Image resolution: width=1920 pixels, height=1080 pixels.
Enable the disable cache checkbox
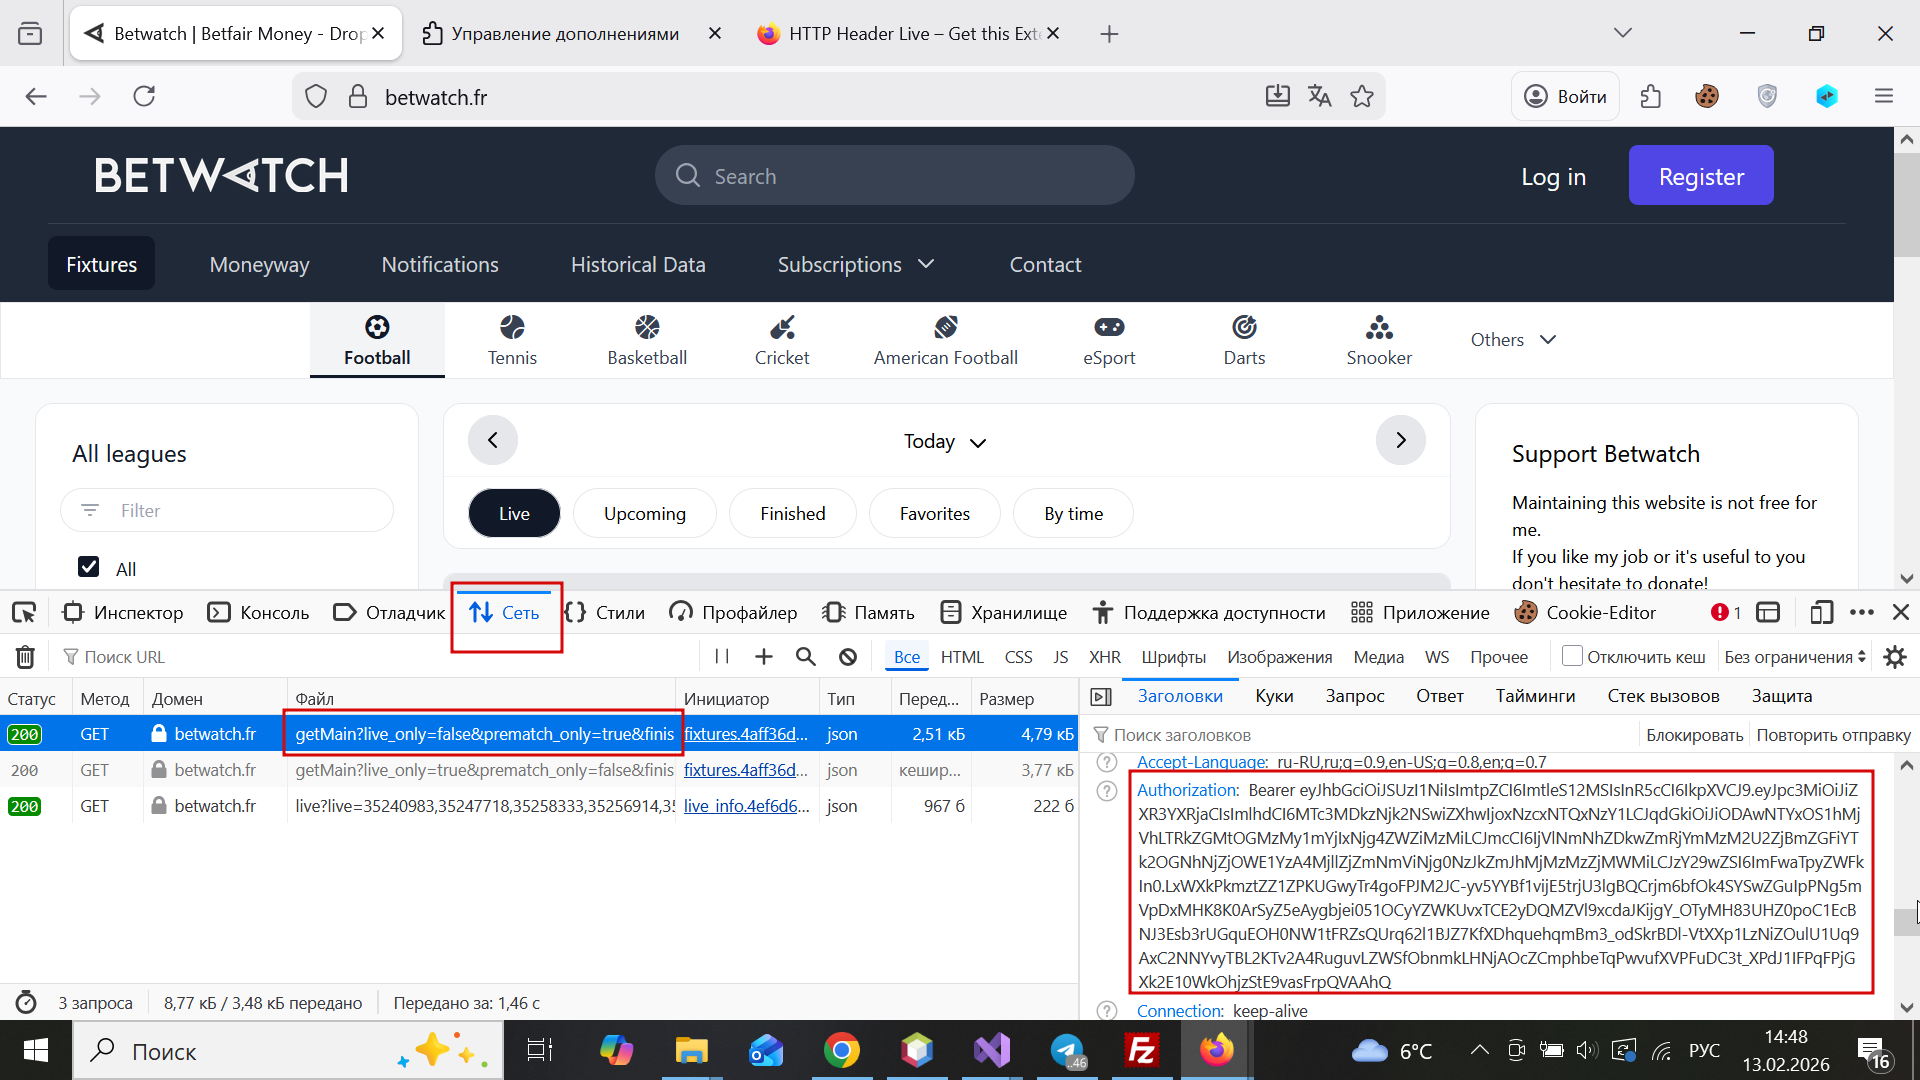(1573, 656)
